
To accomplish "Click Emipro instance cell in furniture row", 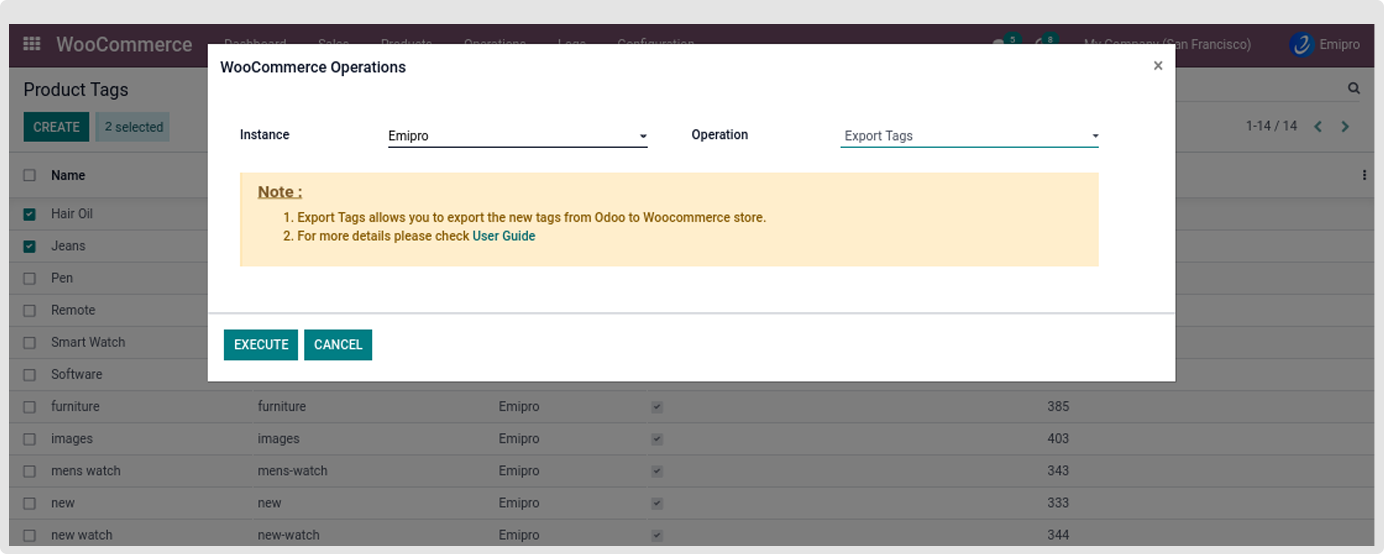I will (519, 407).
